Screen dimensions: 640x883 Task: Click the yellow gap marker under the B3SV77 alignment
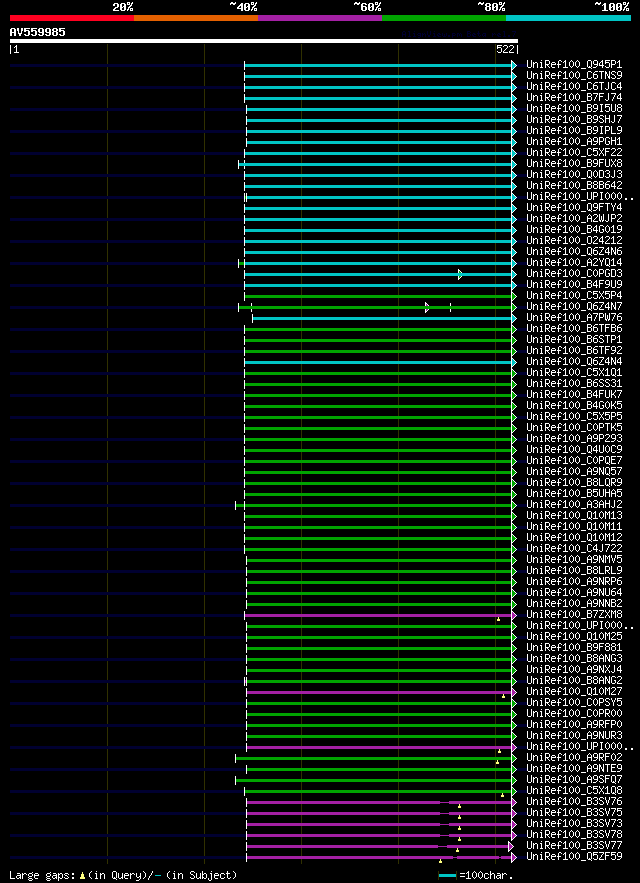tap(457, 850)
